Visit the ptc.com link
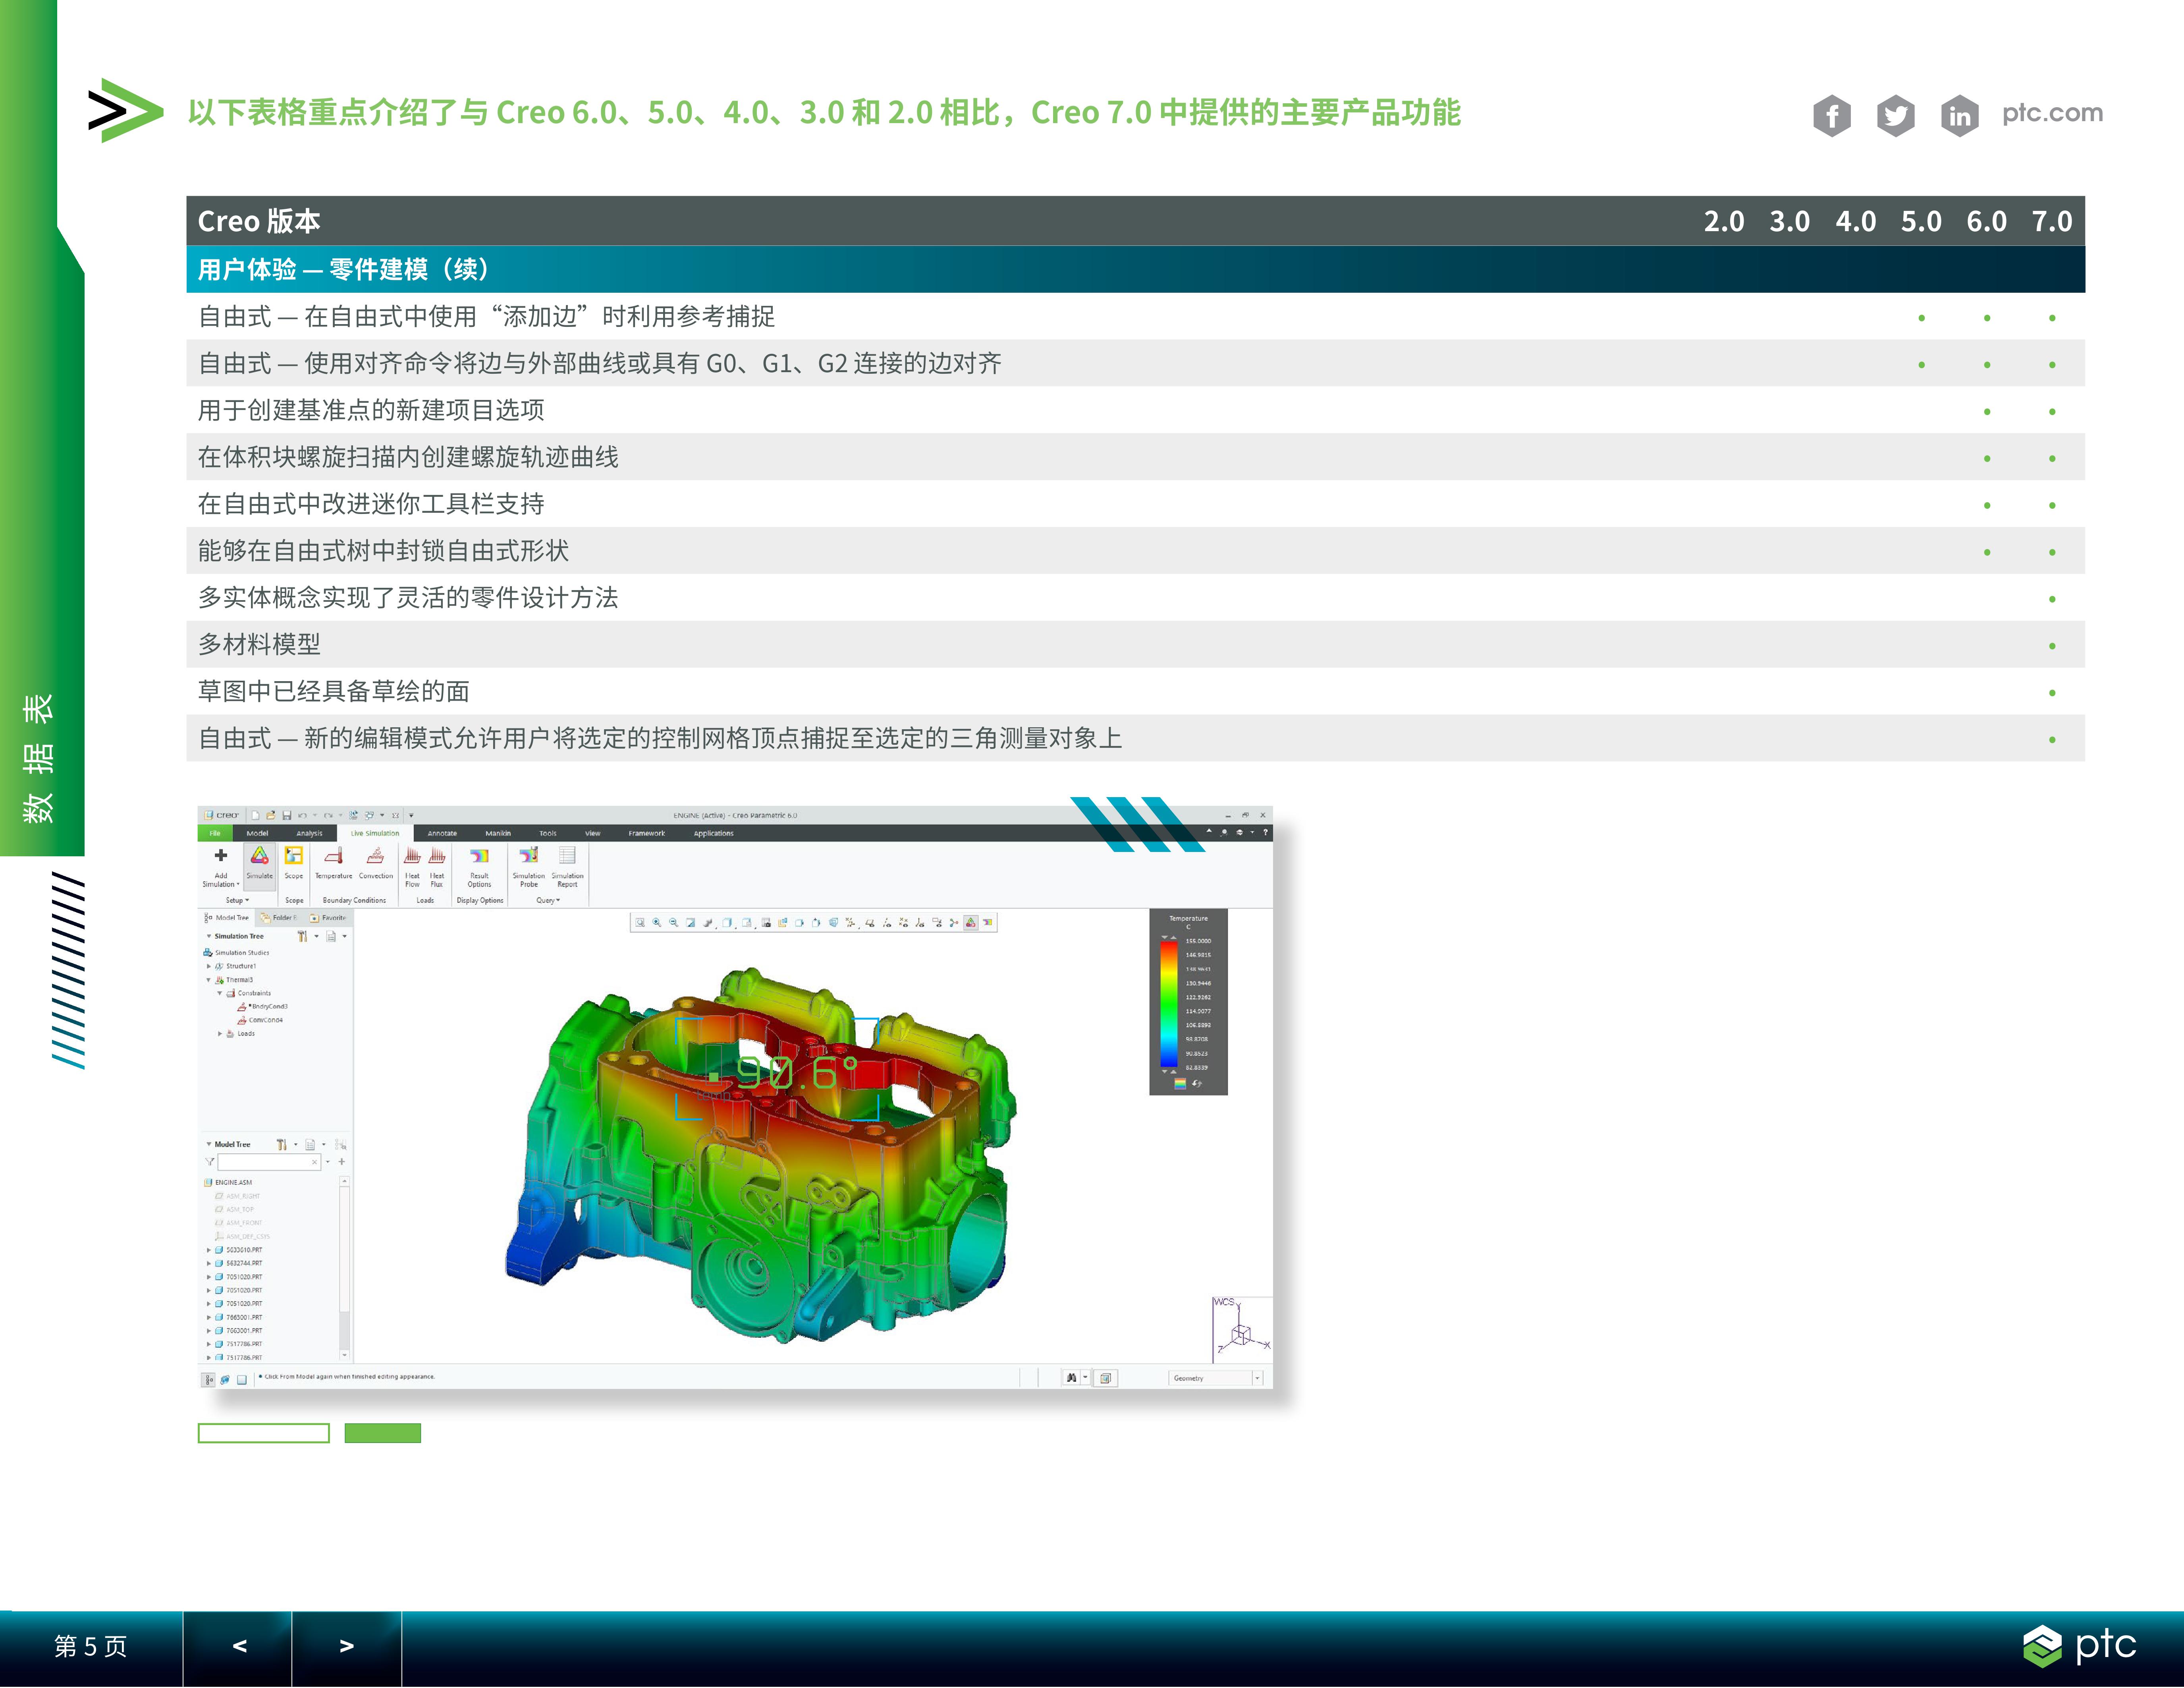Viewport: 2184px width, 1688px height. [x=2052, y=113]
